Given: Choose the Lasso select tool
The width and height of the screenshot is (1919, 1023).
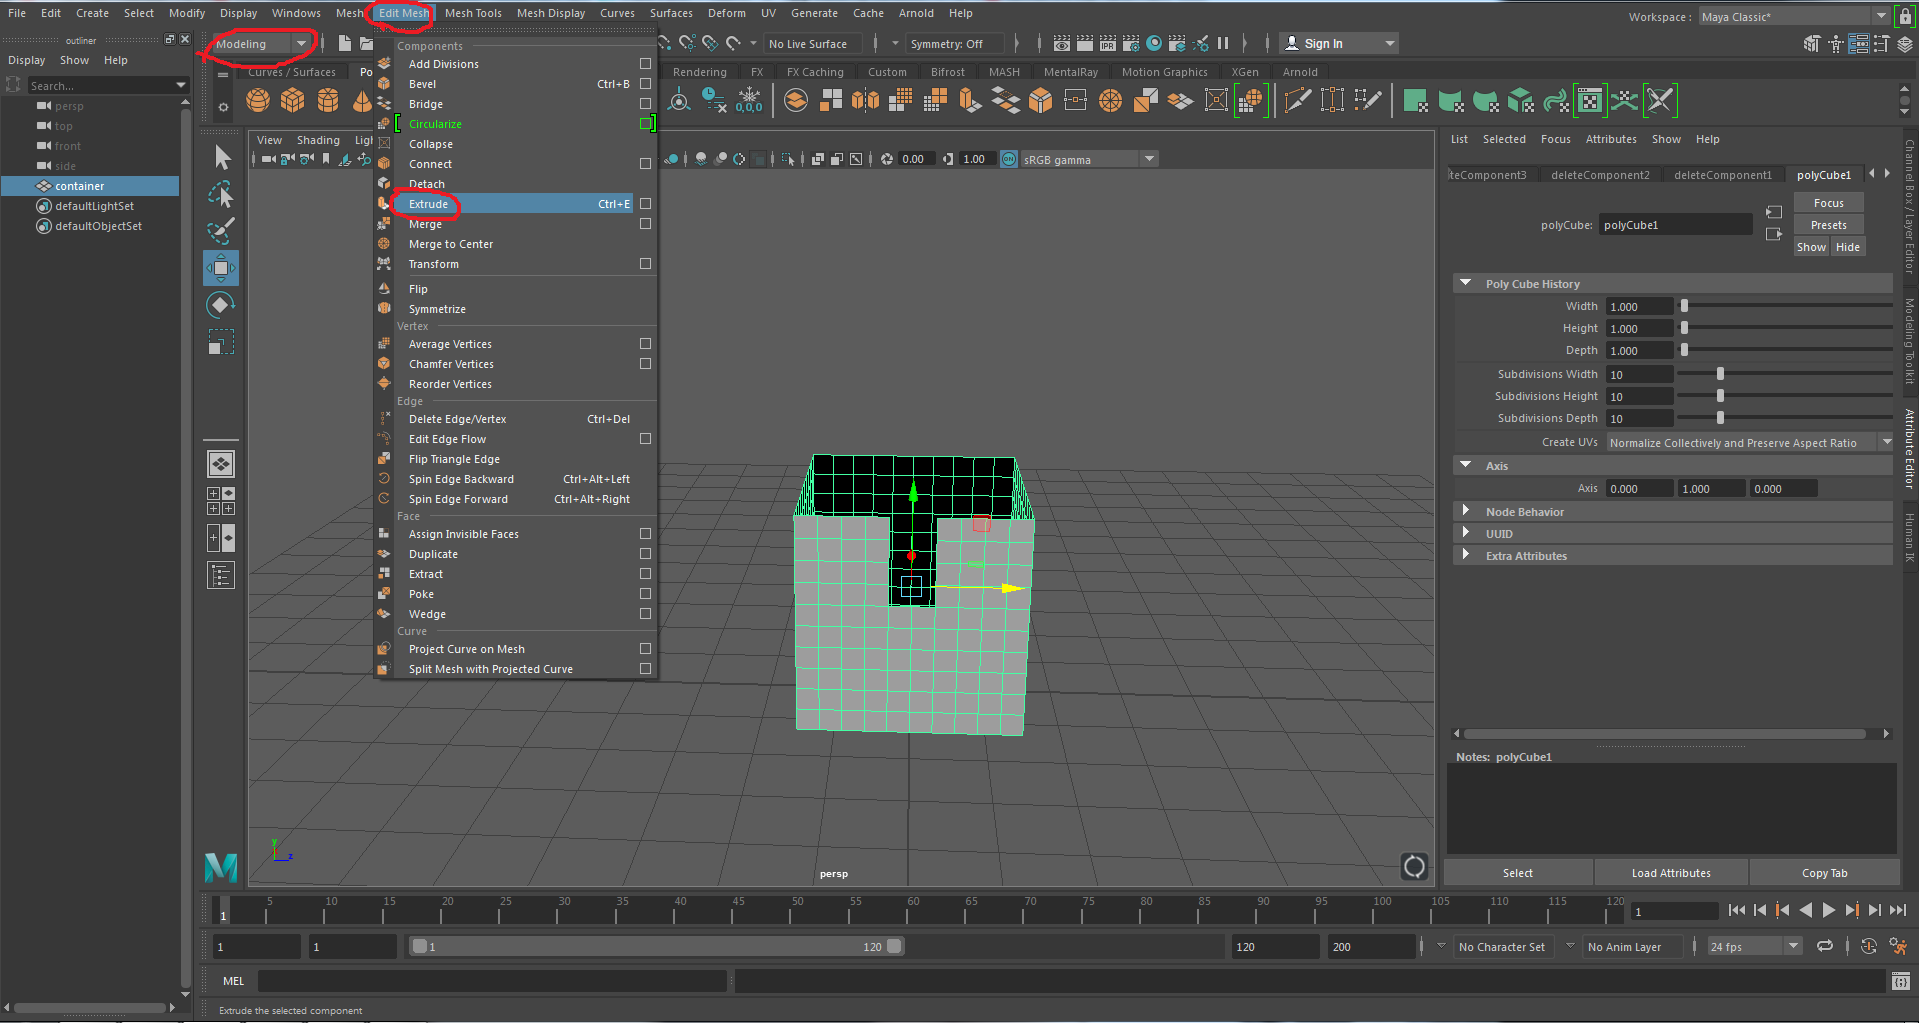Looking at the screenshot, I should click(221, 194).
